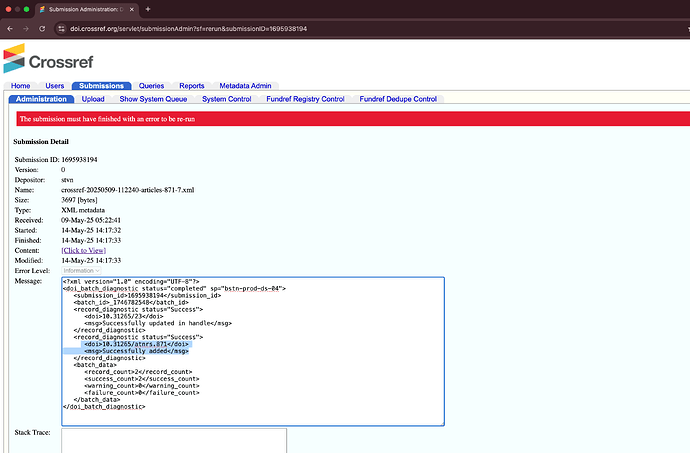Open the Home tab
This screenshot has height=453, width=690.
coord(21,86)
